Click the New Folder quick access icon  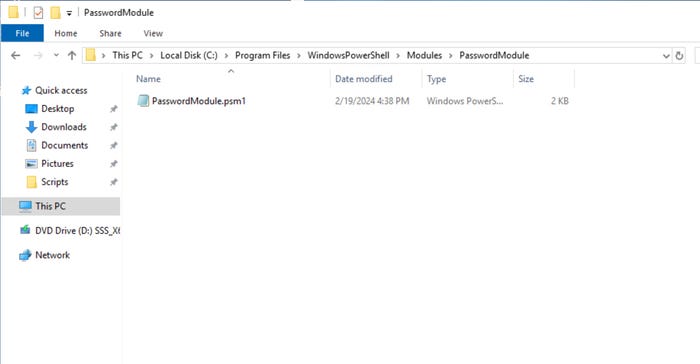pos(55,13)
